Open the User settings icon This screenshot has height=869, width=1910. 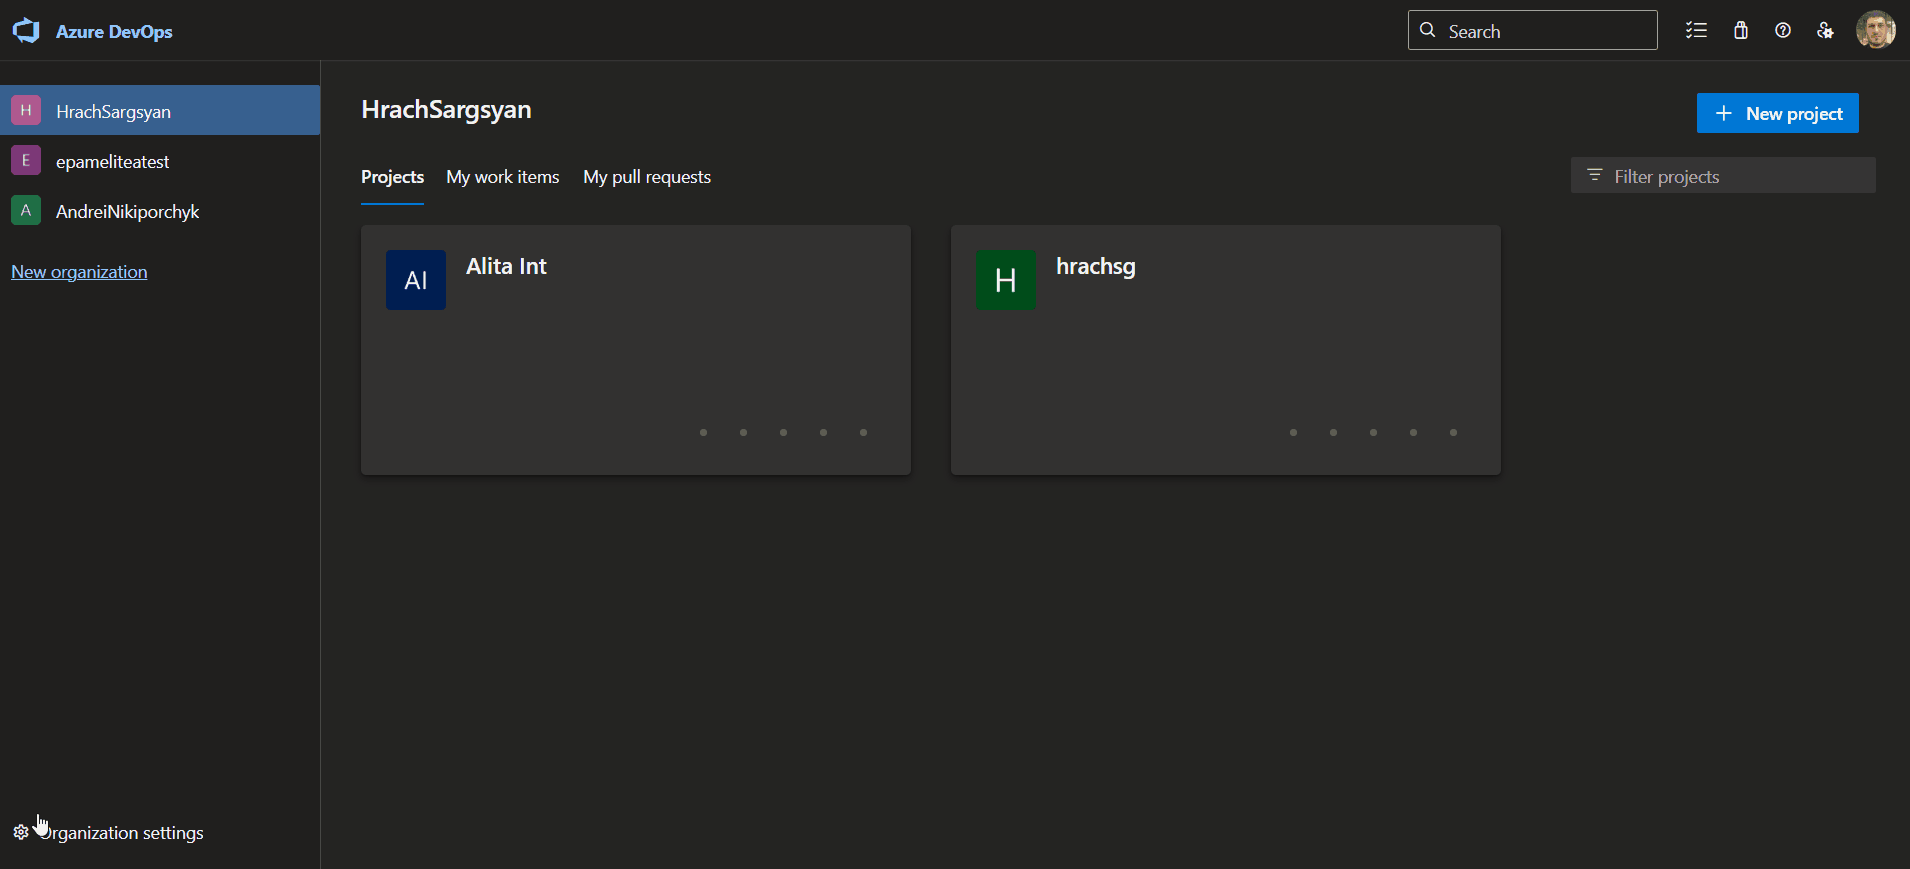coord(1825,31)
